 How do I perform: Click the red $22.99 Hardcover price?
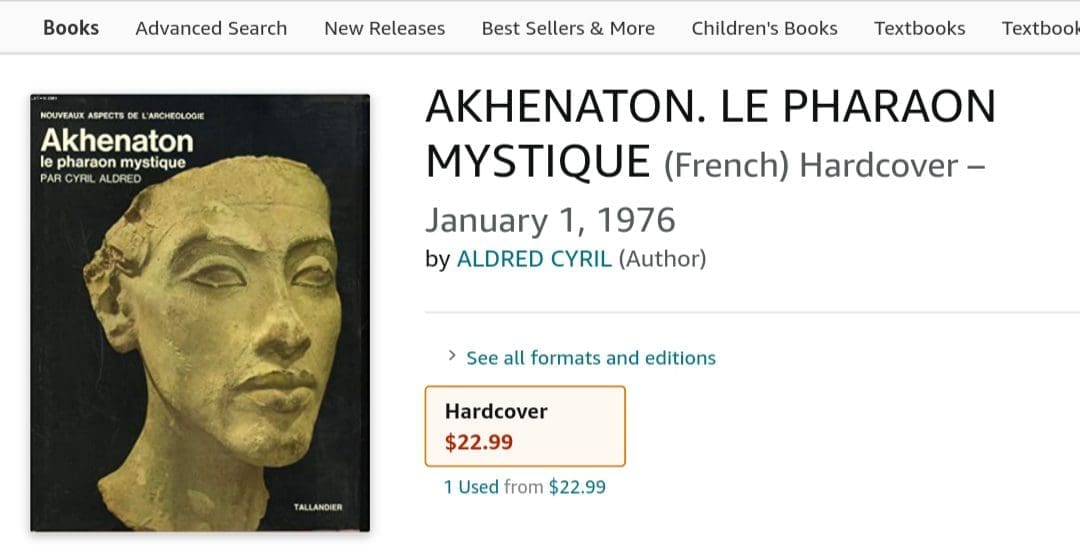pos(479,442)
